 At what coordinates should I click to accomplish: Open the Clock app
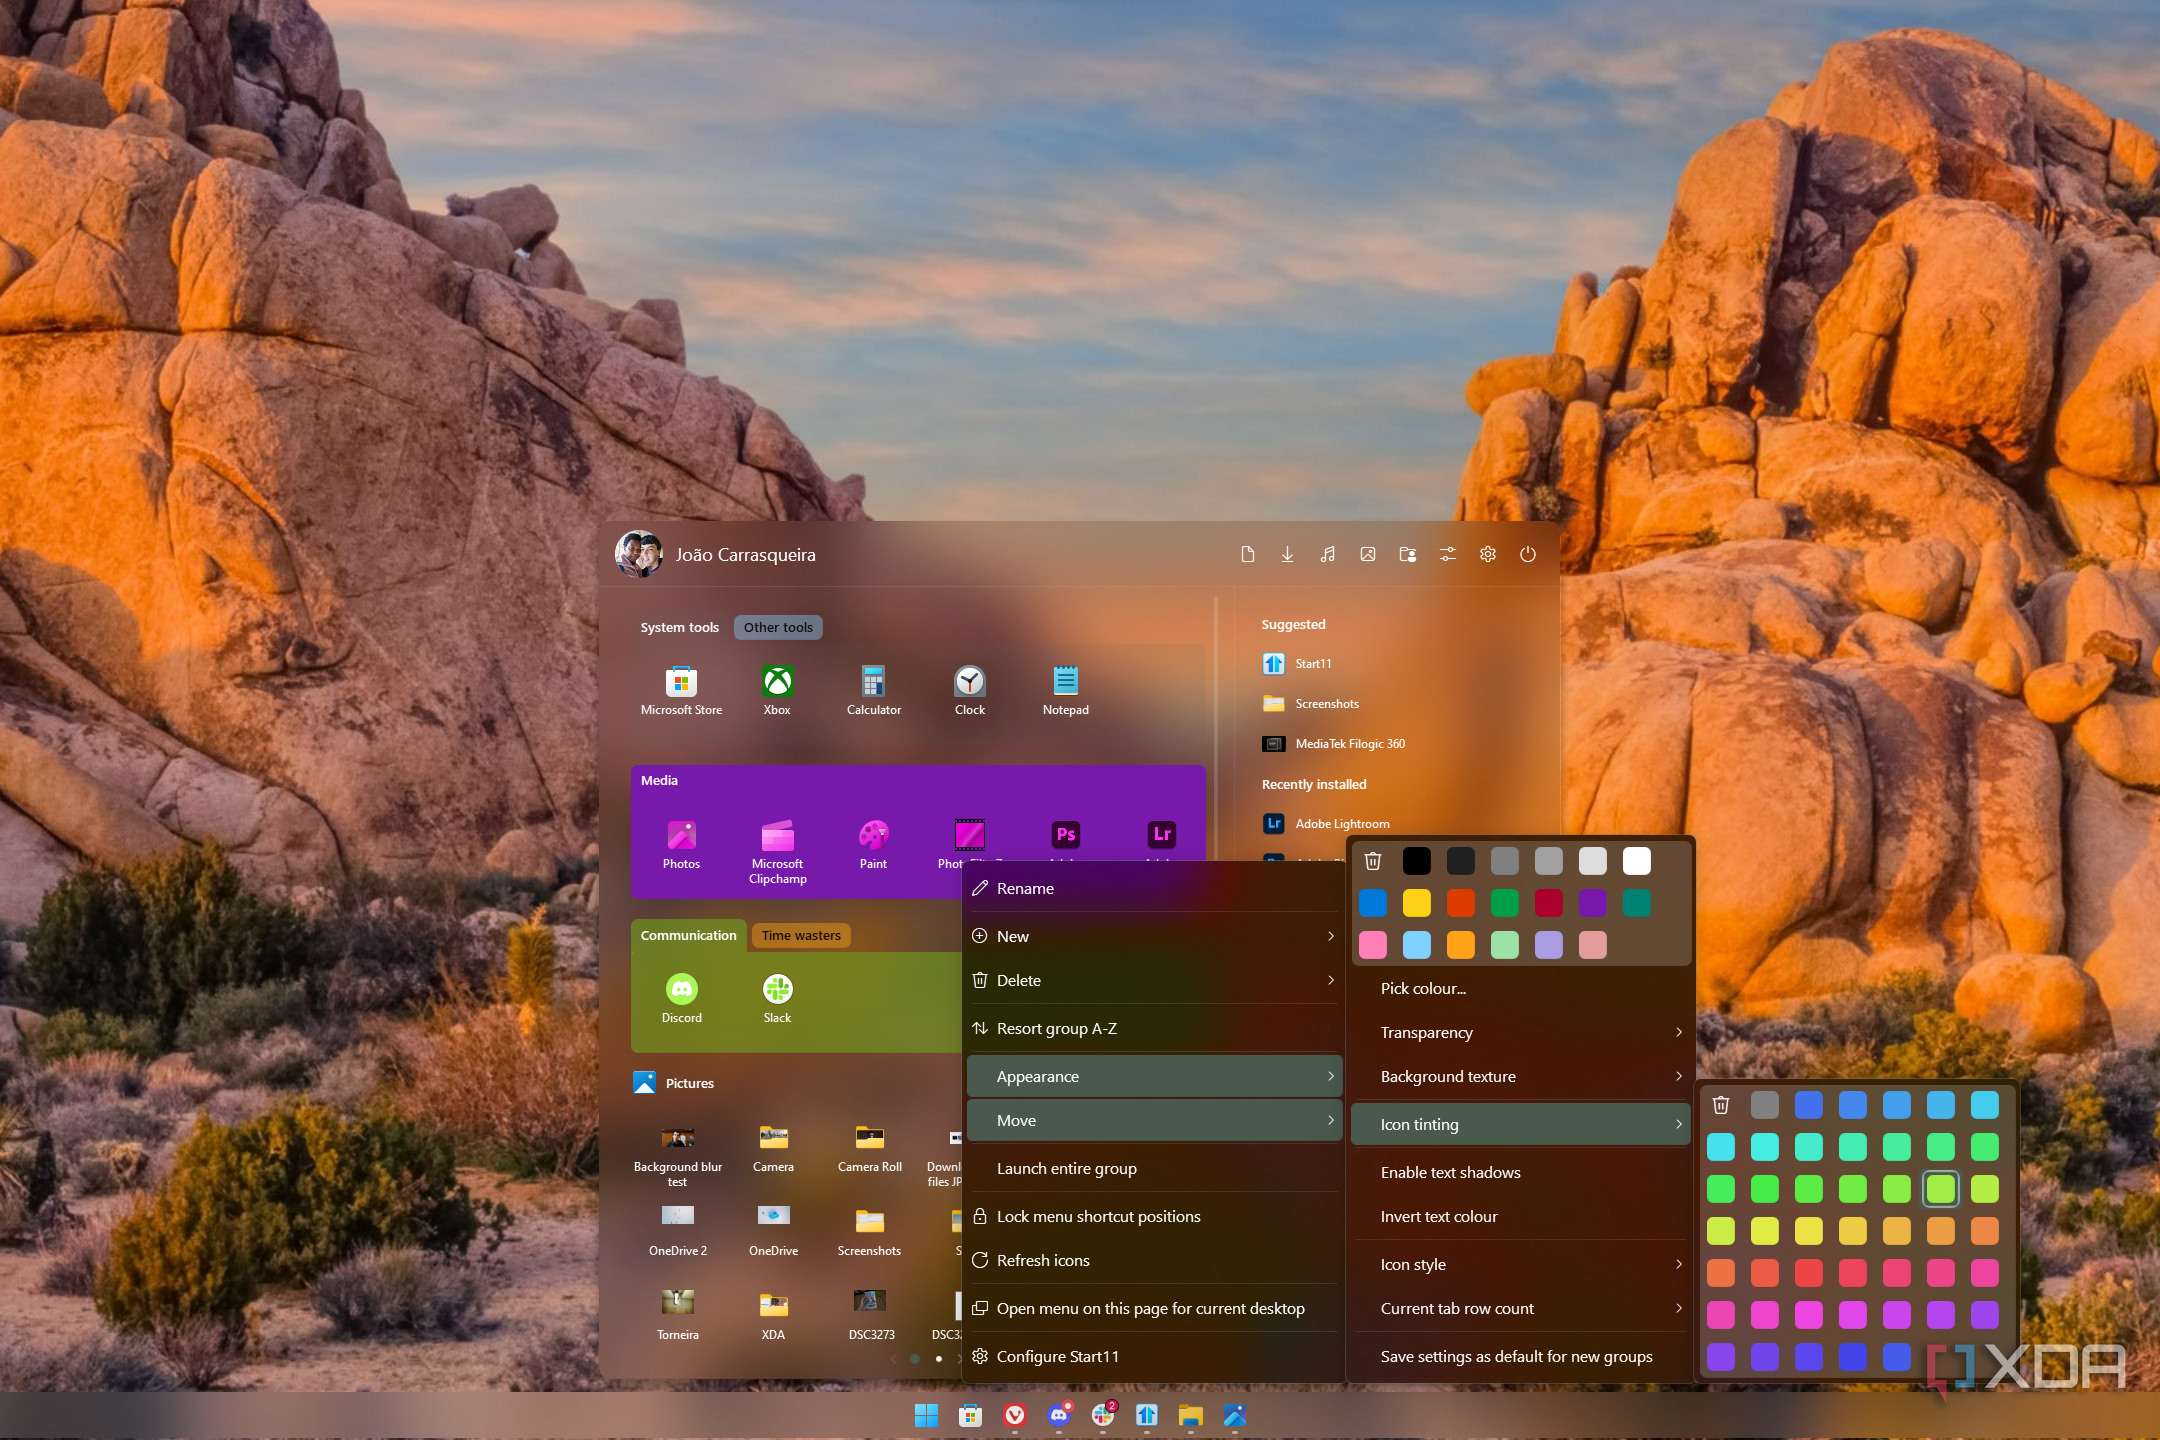coord(969,690)
